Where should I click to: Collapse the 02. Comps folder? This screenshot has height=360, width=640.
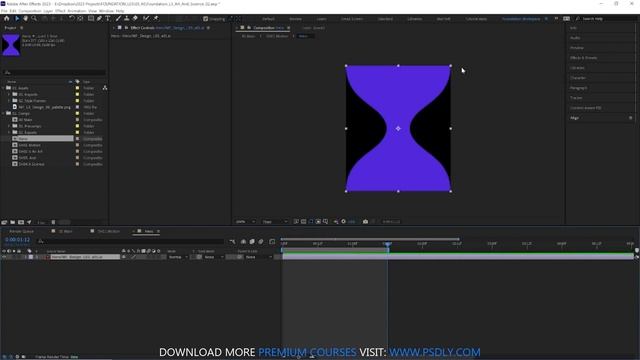tap(3, 113)
